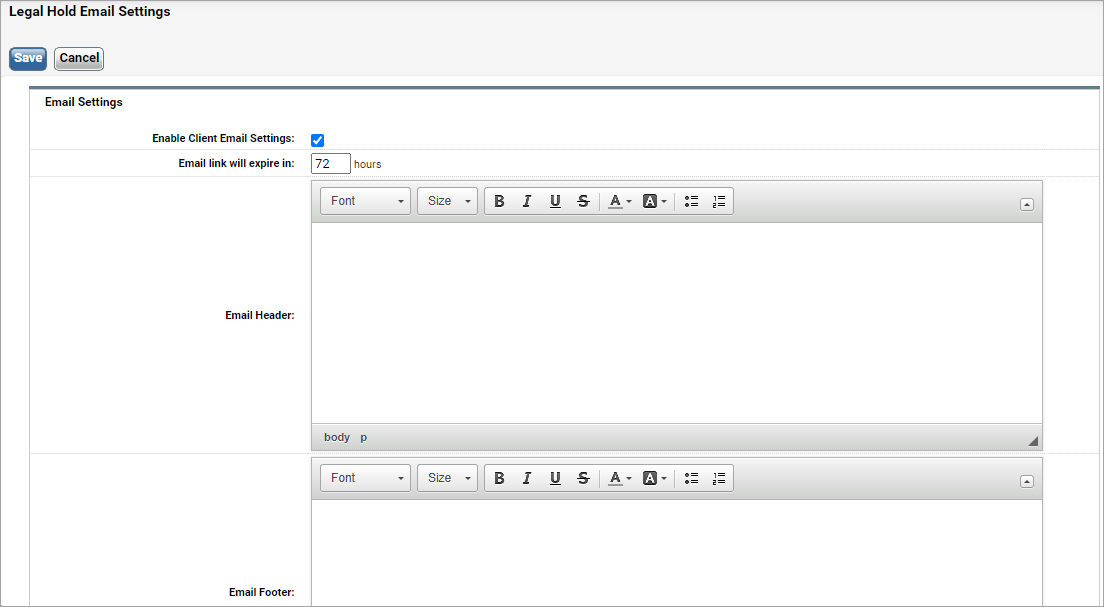
Task: Collapse the Email Footer editor toolbar
Action: coord(1027,482)
